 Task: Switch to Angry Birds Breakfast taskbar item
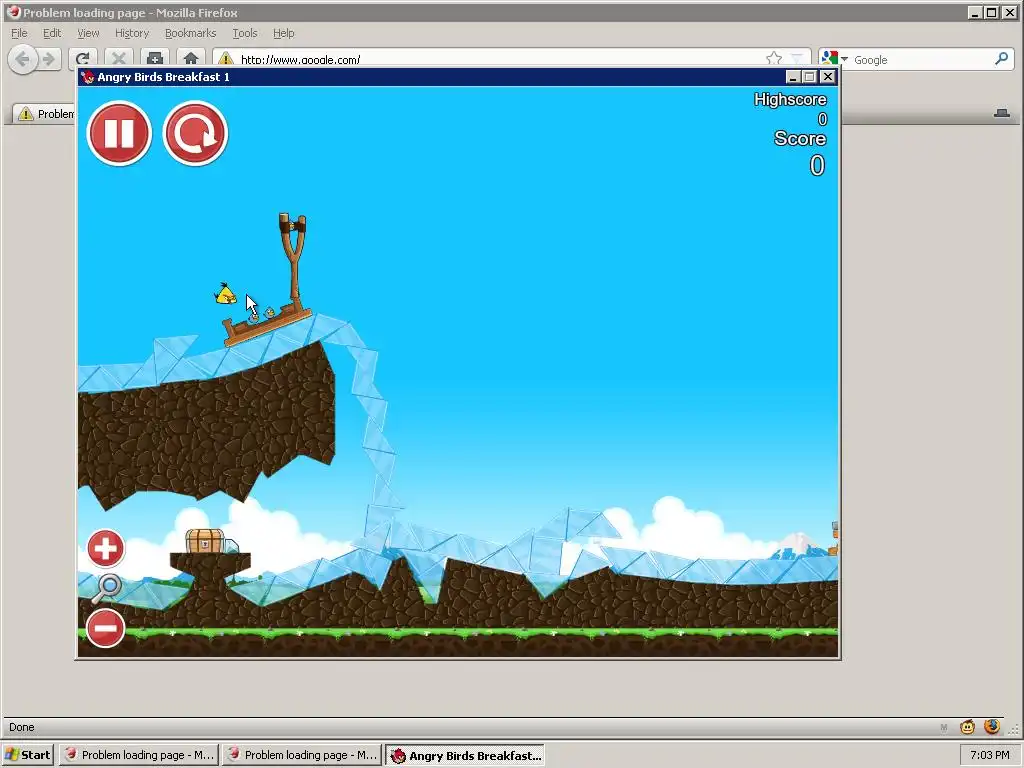465,755
